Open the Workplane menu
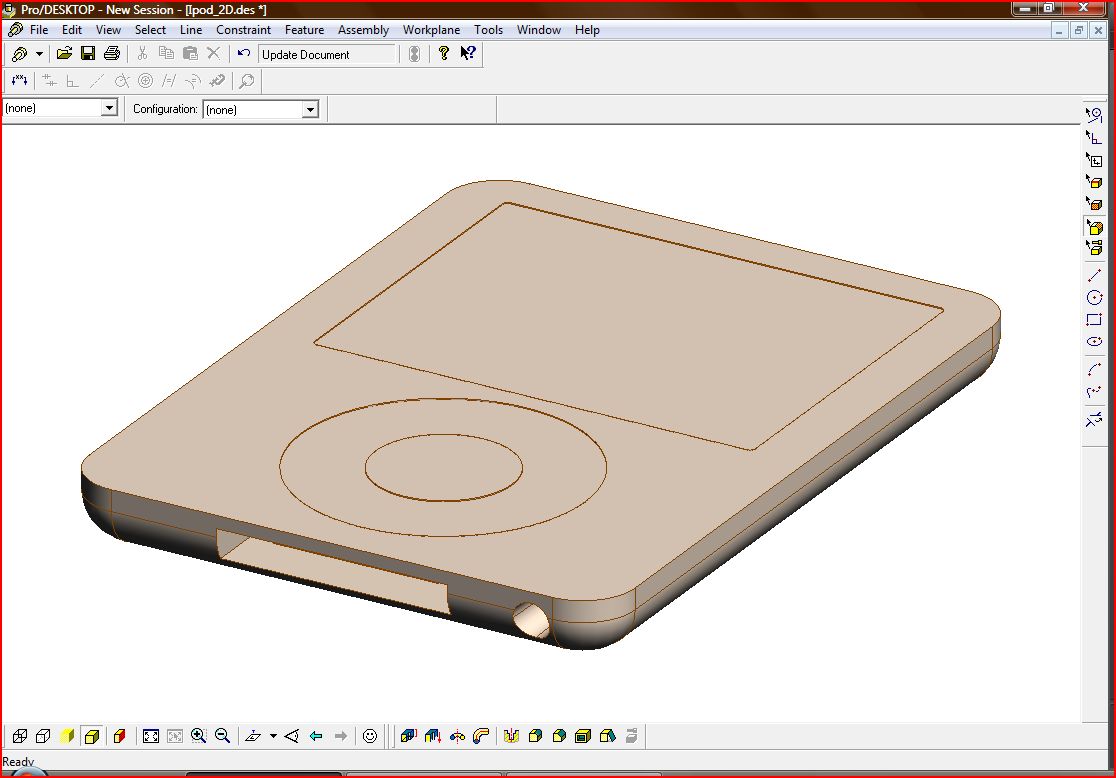Image resolution: width=1116 pixels, height=778 pixels. 431,30
